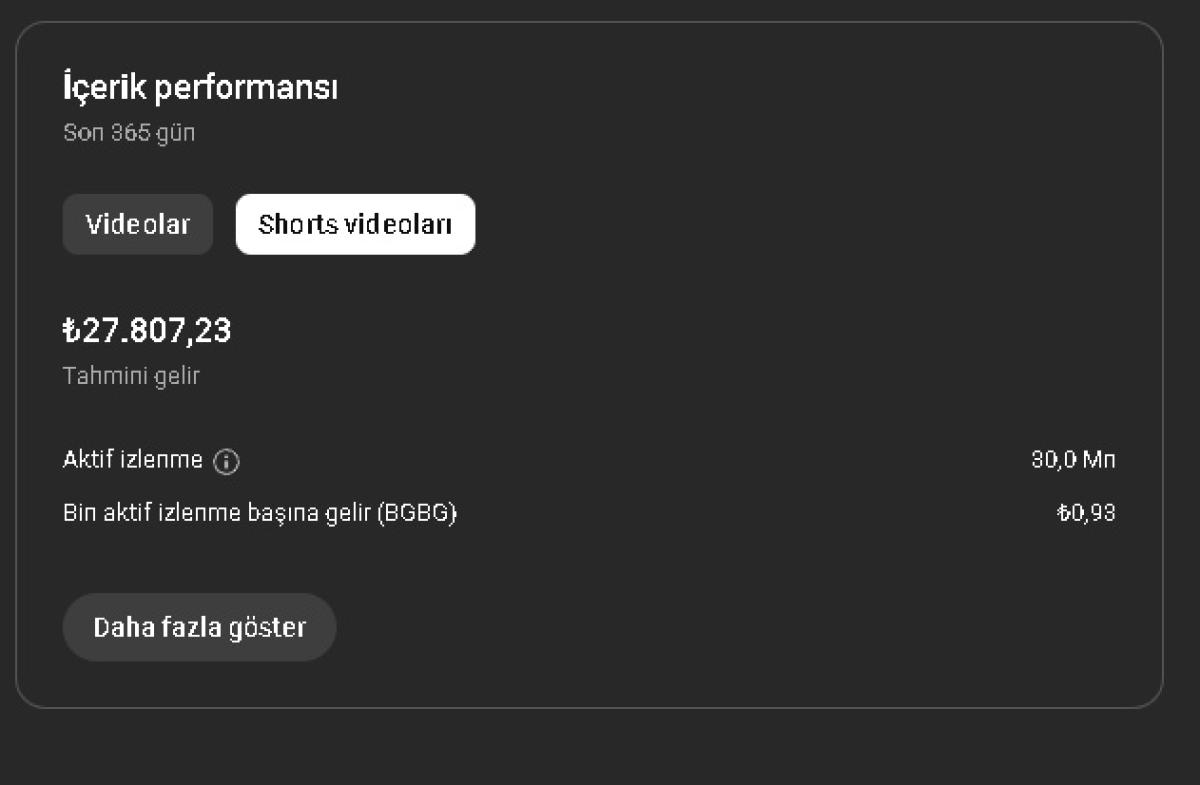Click the info icon beside Aktif izlenme
1200x785 pixels.
[x=227, y=462]
